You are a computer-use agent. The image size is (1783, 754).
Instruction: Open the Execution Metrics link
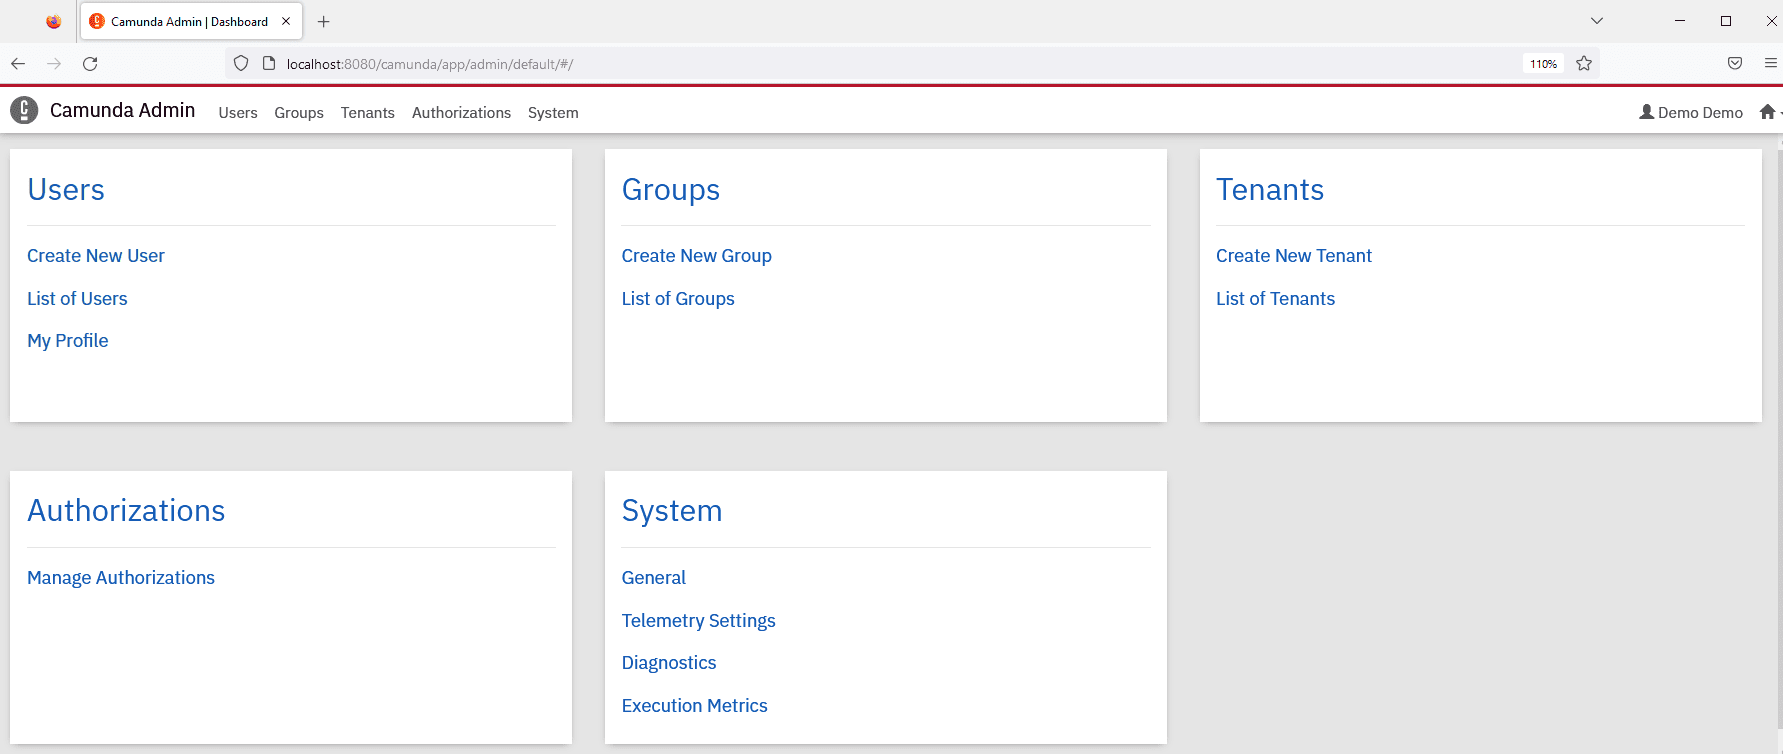(x=694, y=706)
